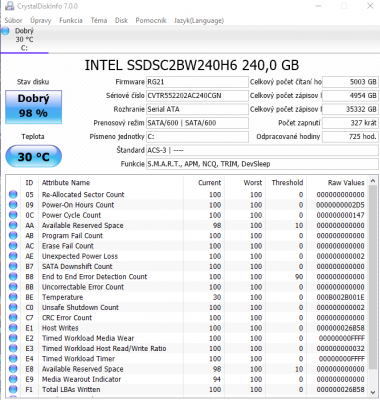The height and width of the screenshot is (400, 380).
Task: Click the blue orb beside Host Writes row
Action: pos(13,328)
